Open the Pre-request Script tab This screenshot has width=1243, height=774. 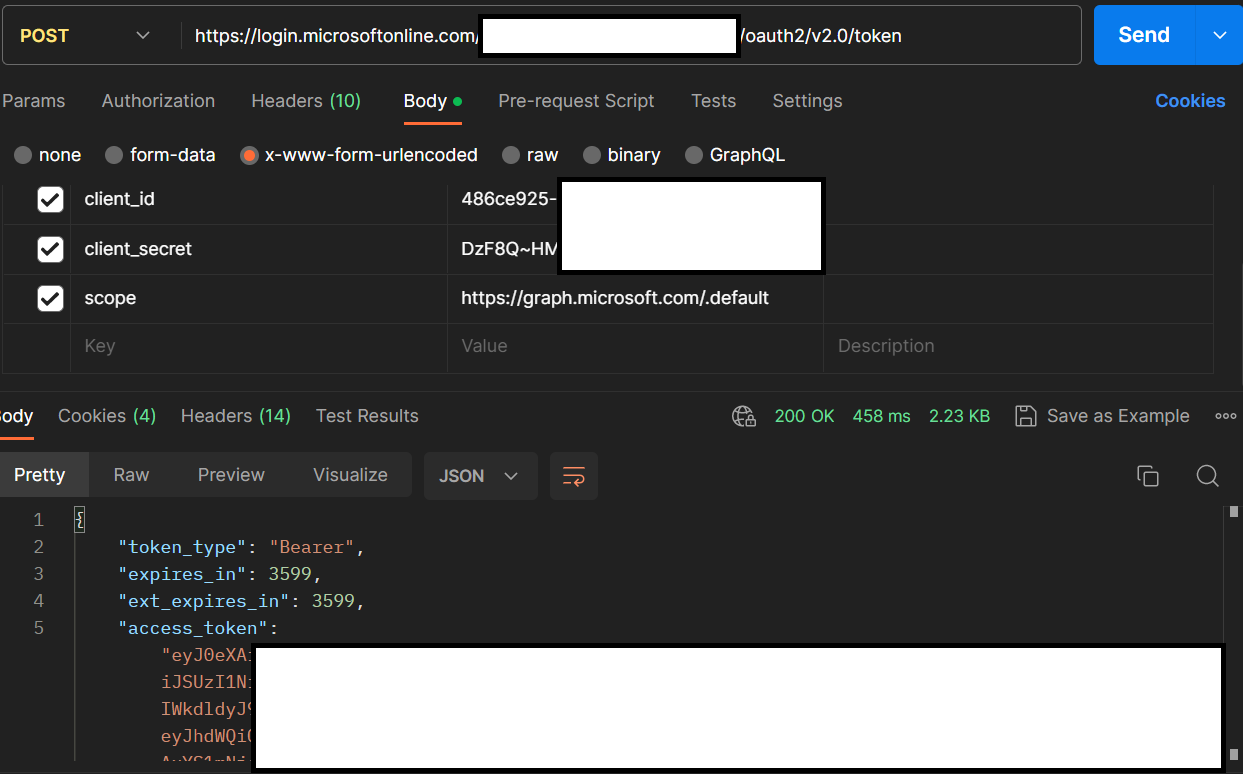[576, 101]
